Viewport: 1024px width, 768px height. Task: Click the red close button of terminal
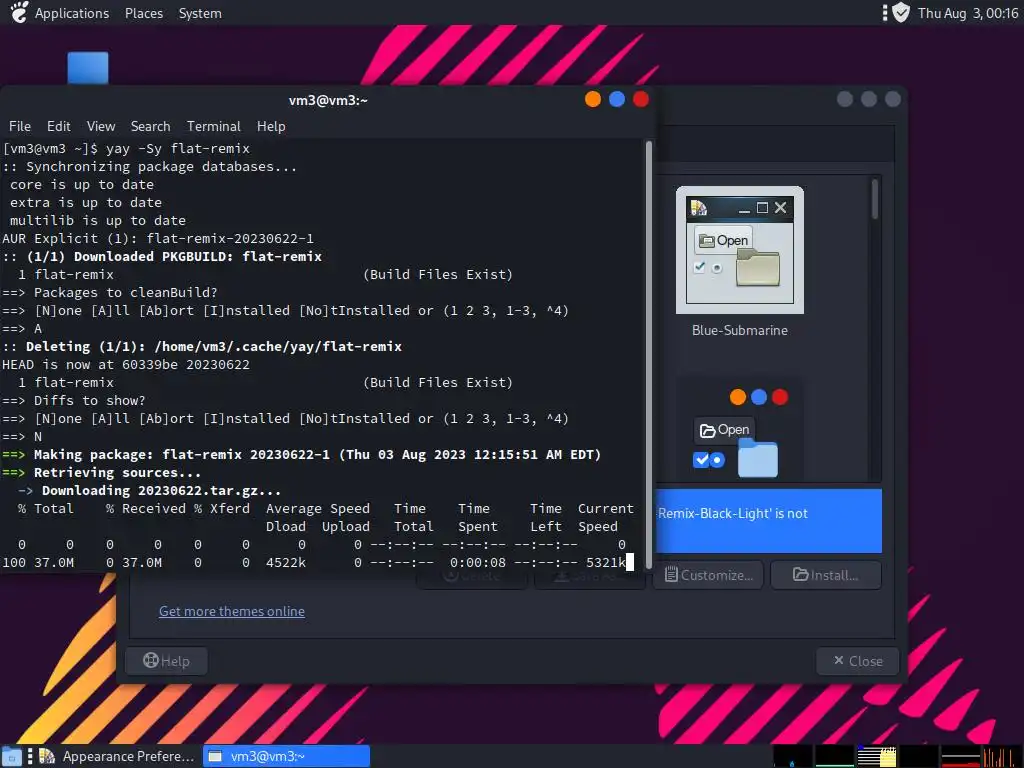point(641,99)
